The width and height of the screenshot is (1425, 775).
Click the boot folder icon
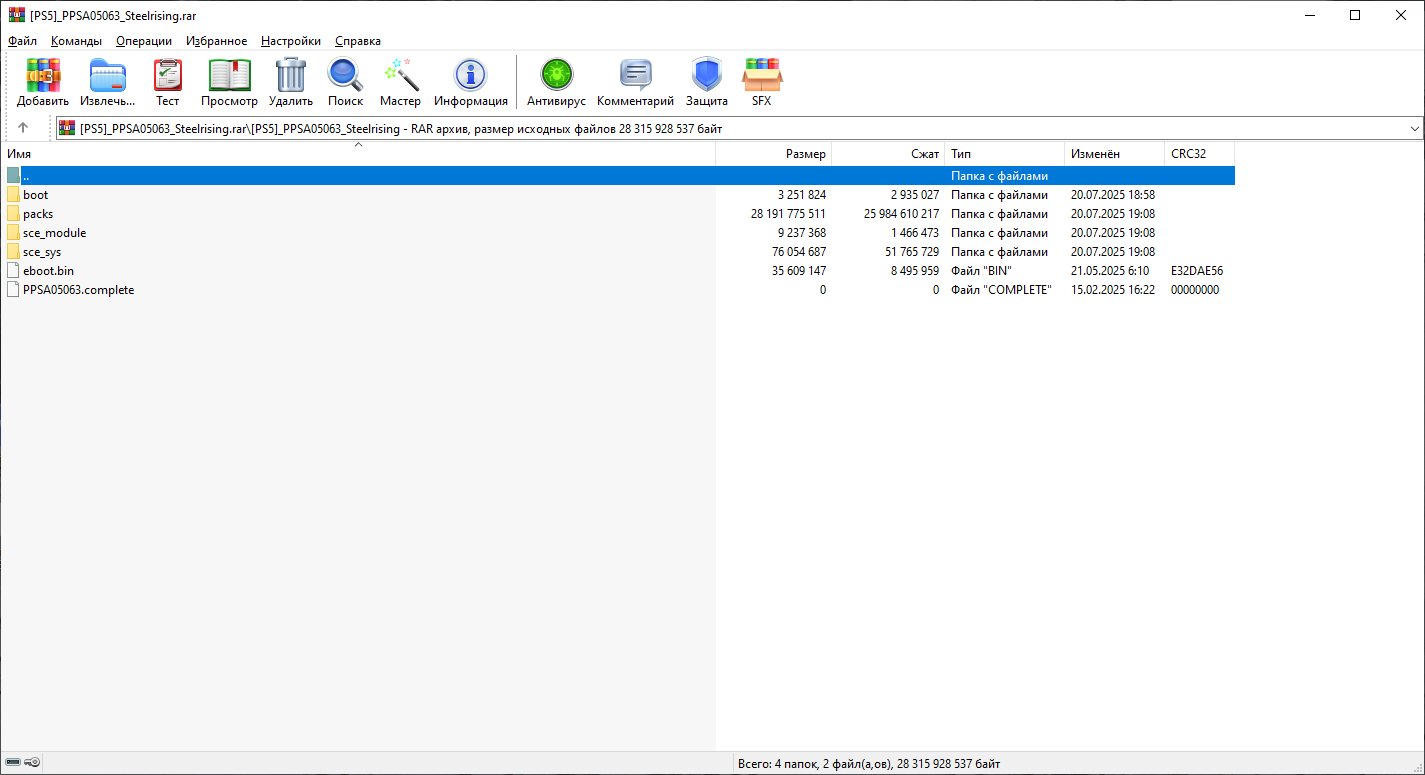[x=13, y=195]
